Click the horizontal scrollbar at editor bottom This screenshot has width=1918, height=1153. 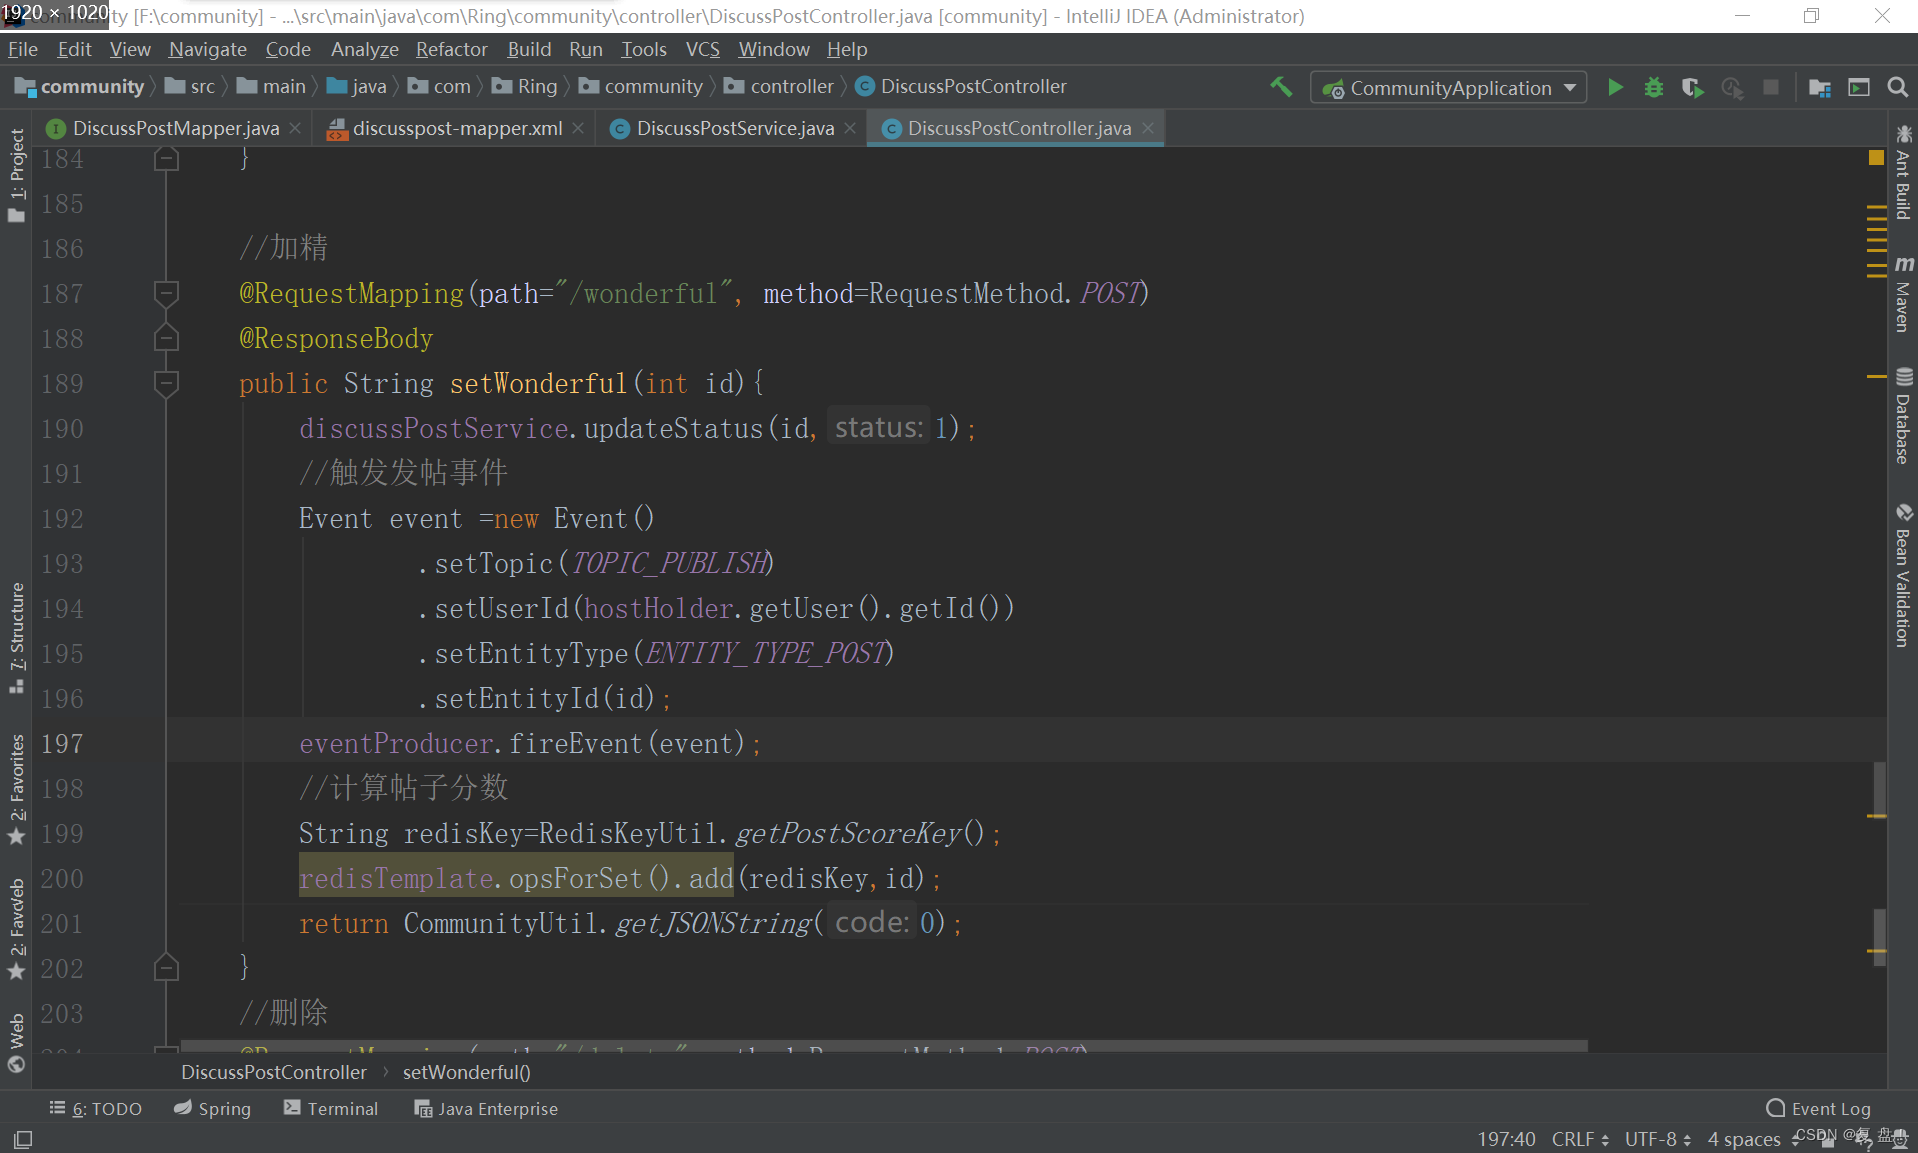coord(884,1046)
